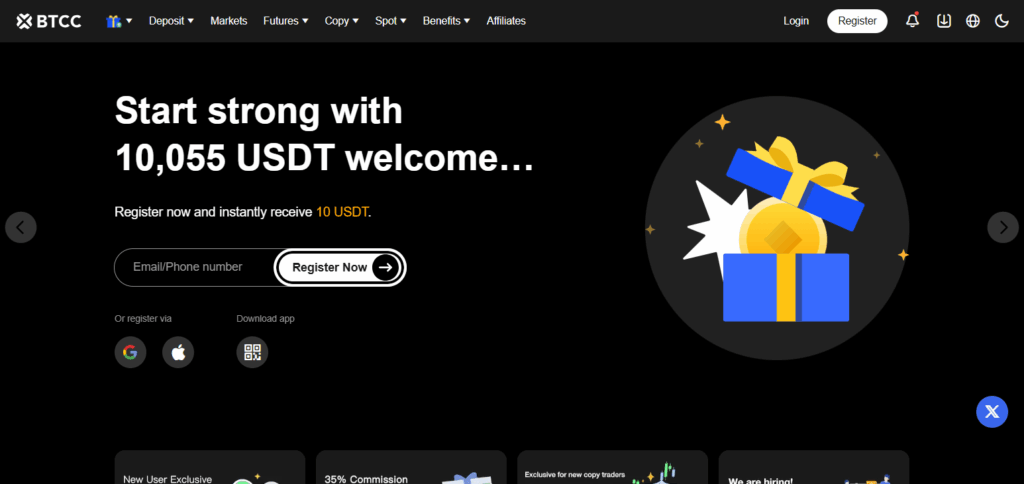
Task: Expand the Deposit dropdown
Action: (x=171, y=21)
